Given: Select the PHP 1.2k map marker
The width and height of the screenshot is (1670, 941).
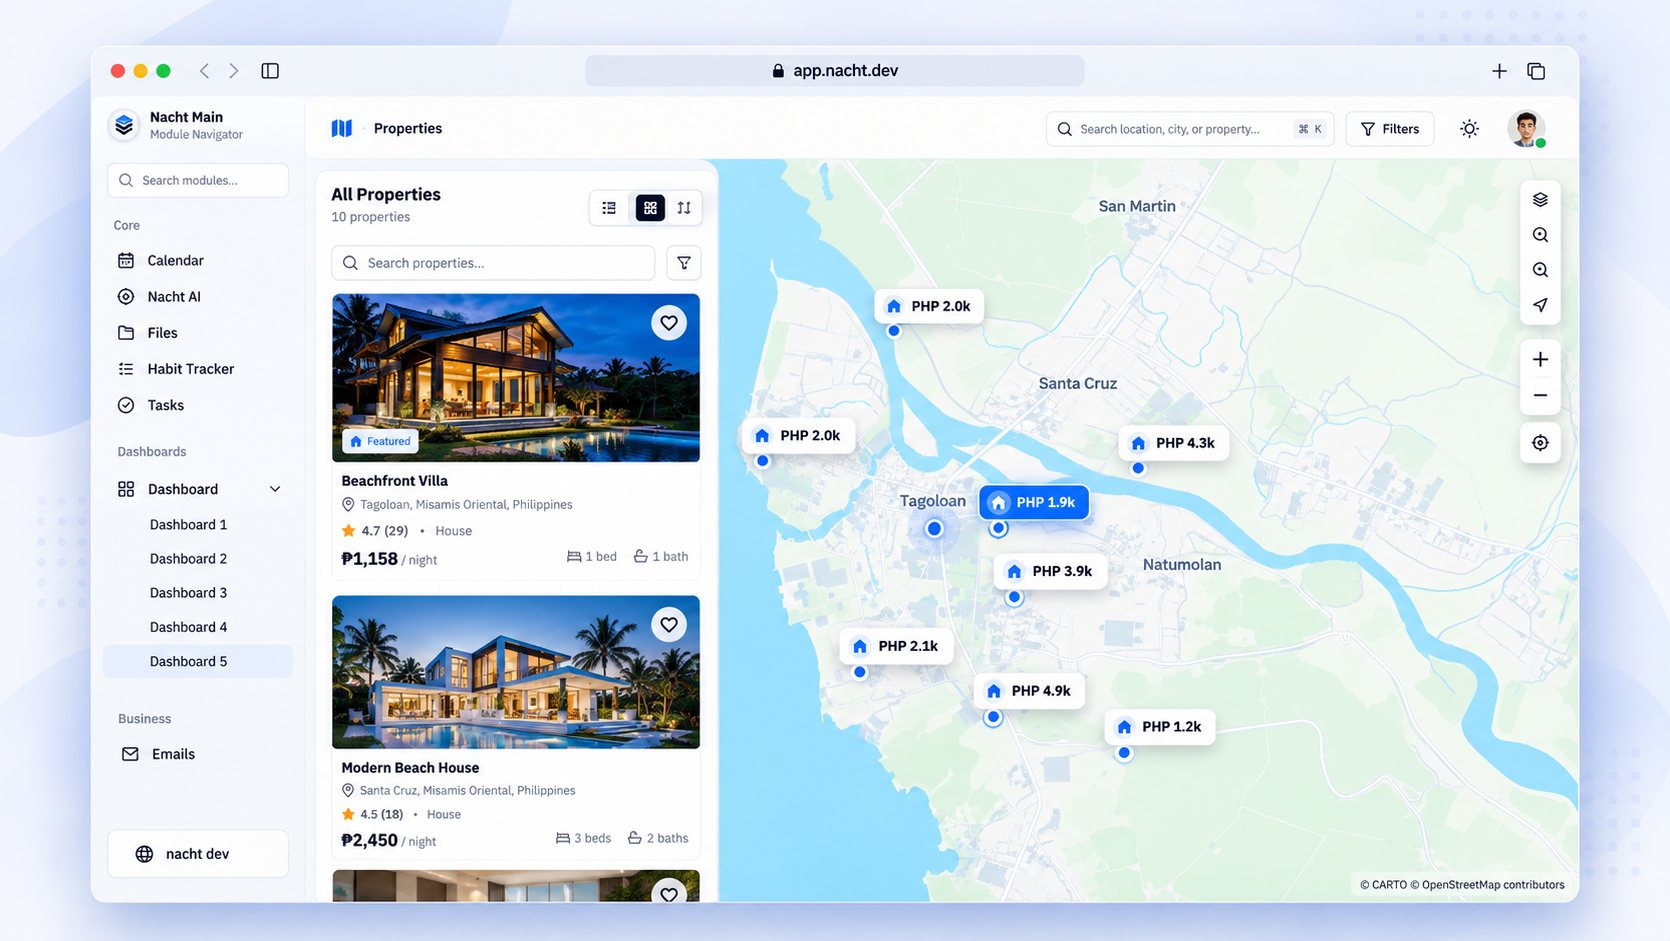Looking at the screenshot, I should click(1160, 727).
